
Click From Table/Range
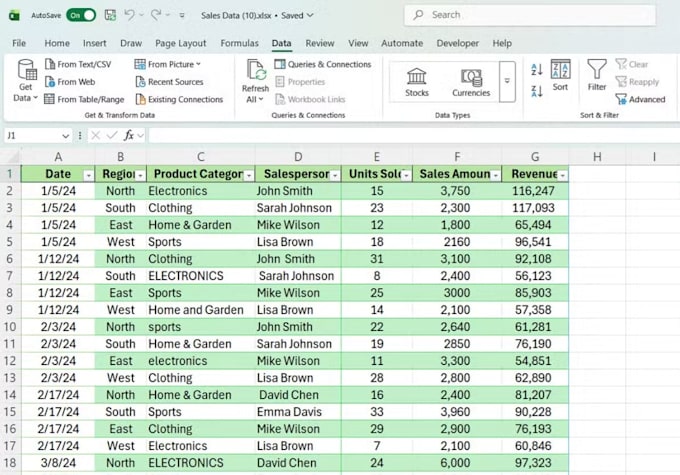(84, 99)
